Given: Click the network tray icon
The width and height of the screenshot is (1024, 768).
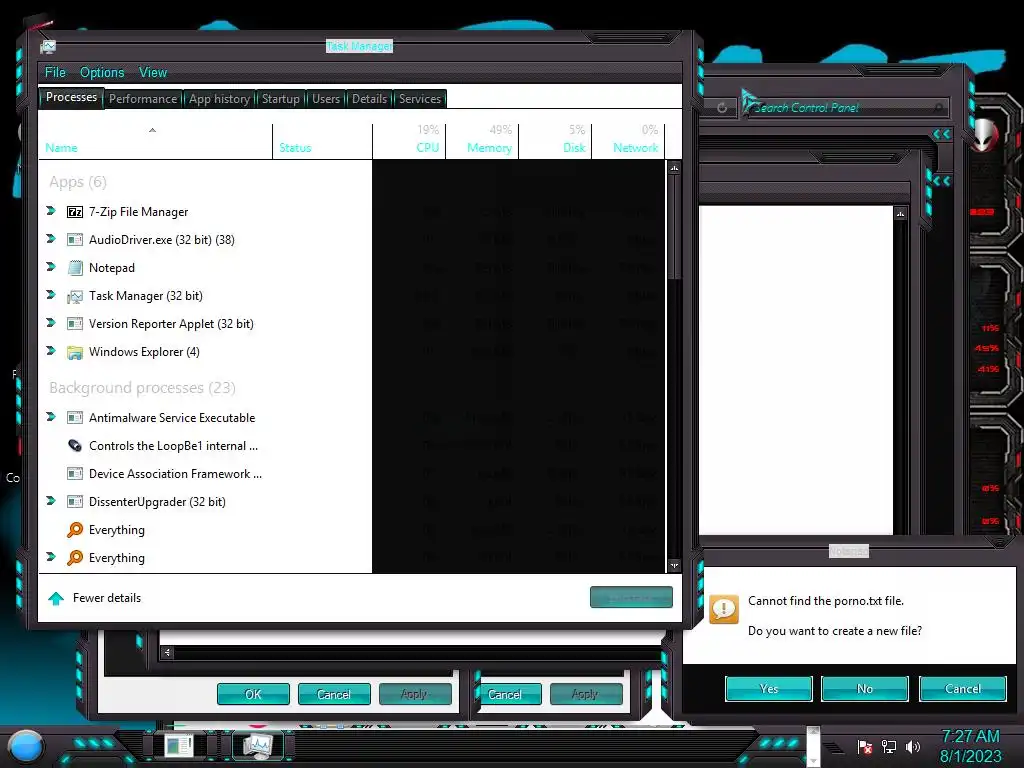Looking at the screenshot, I should click(889, 746).
